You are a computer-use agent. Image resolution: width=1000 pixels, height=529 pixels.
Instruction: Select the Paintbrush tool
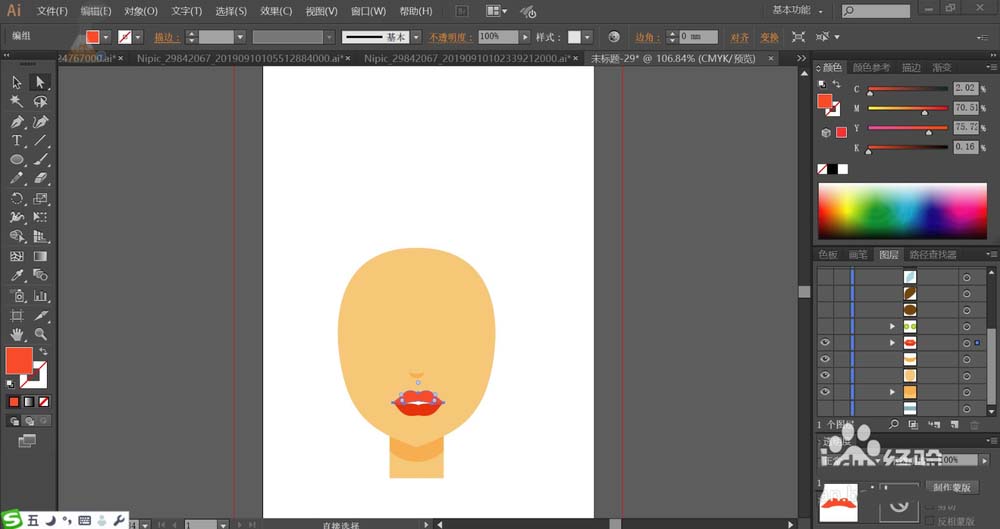tap(40, 160)
